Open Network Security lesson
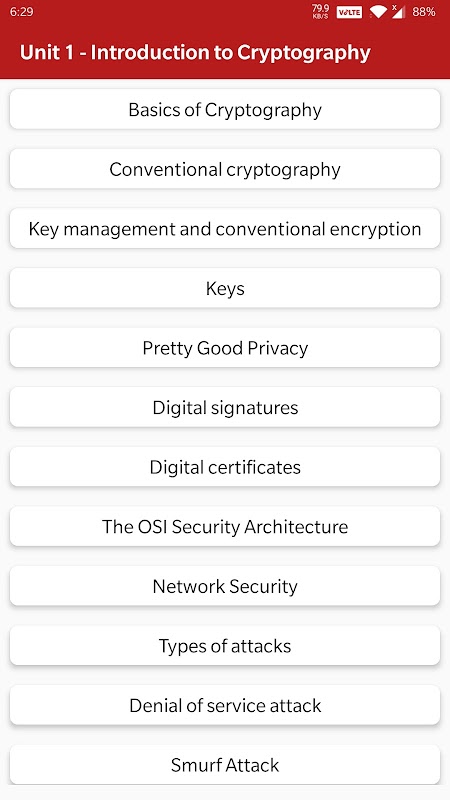 (225, 586)
